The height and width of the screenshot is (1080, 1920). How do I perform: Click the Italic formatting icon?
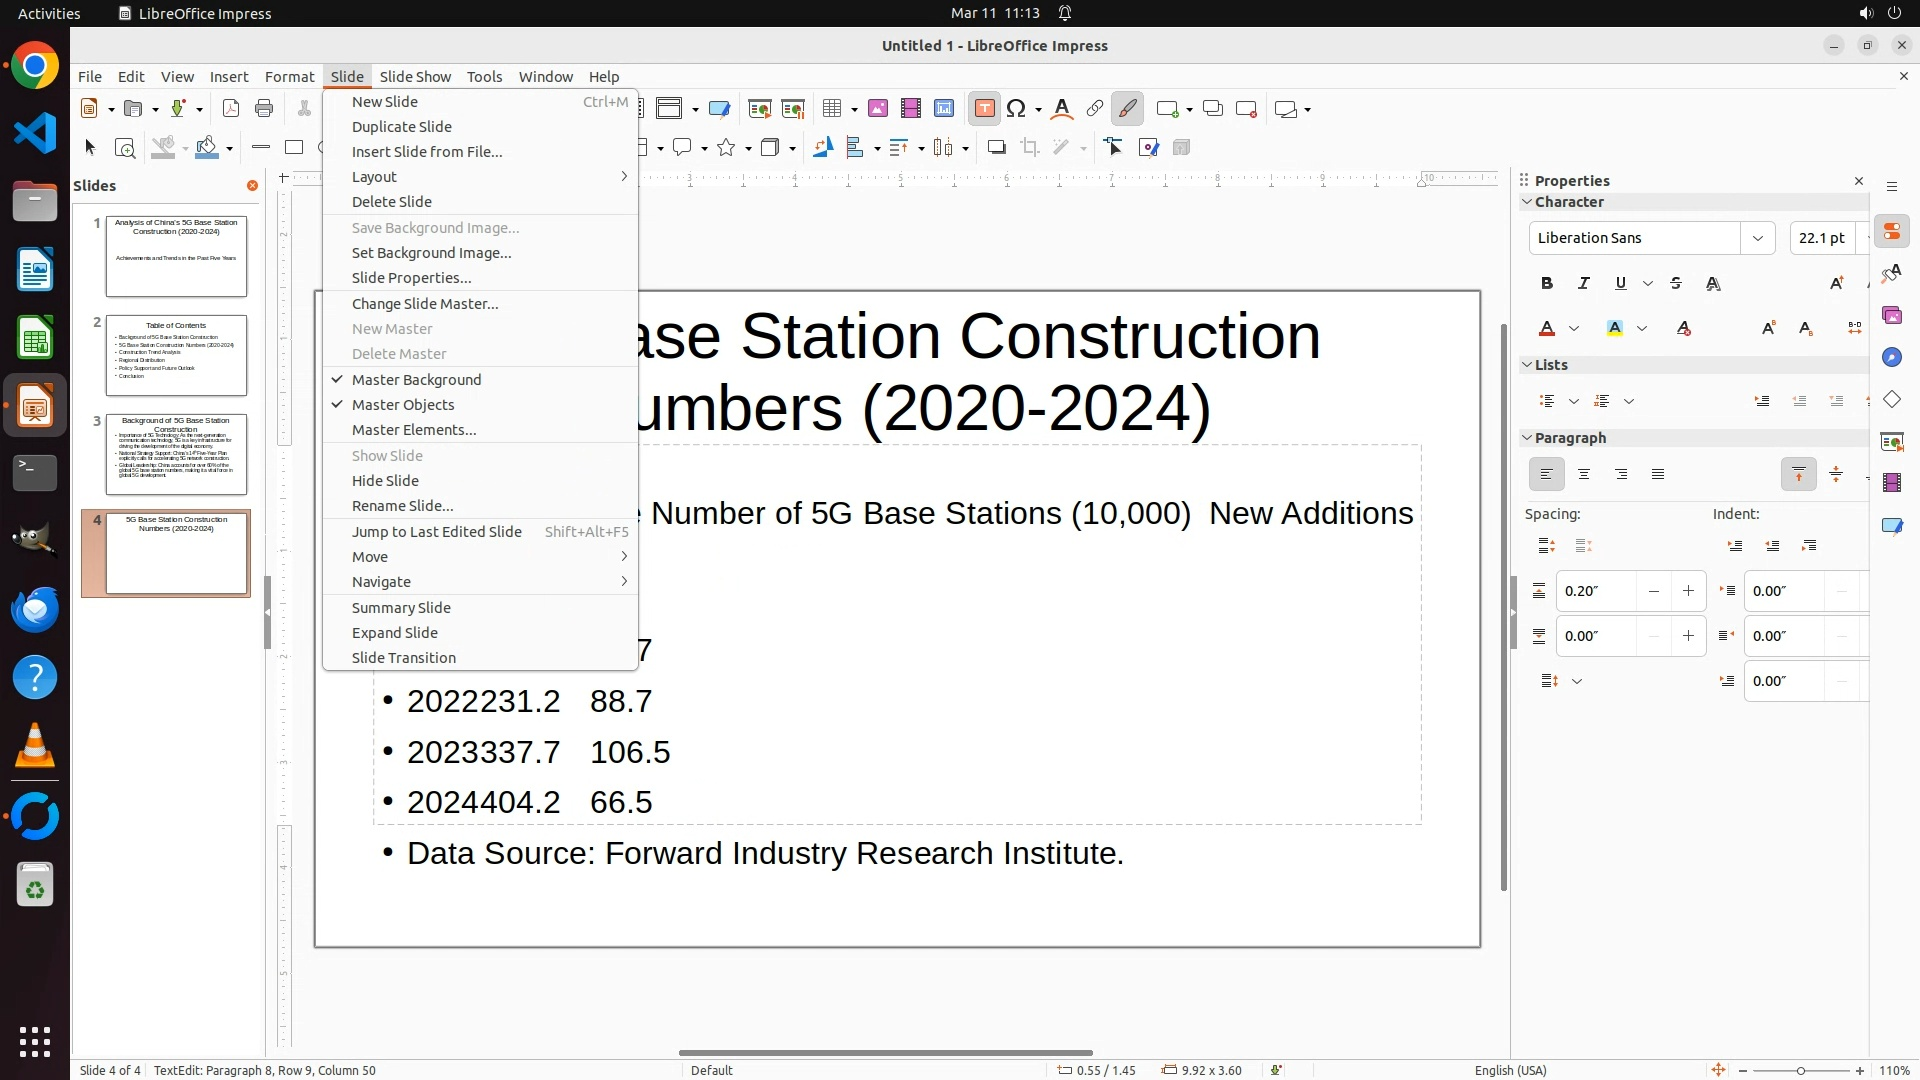pyautogui.click(x=1584, y=284)
